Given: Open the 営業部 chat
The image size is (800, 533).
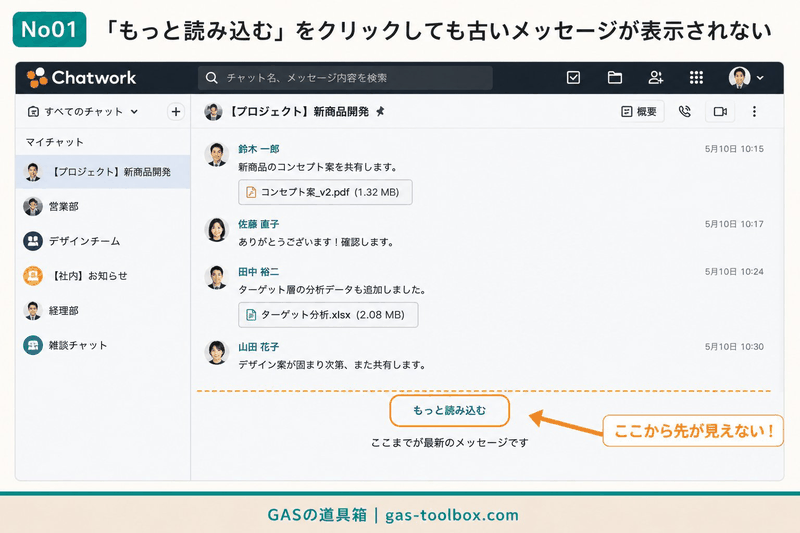Looking at the screenshot, I should pos(103,207).
